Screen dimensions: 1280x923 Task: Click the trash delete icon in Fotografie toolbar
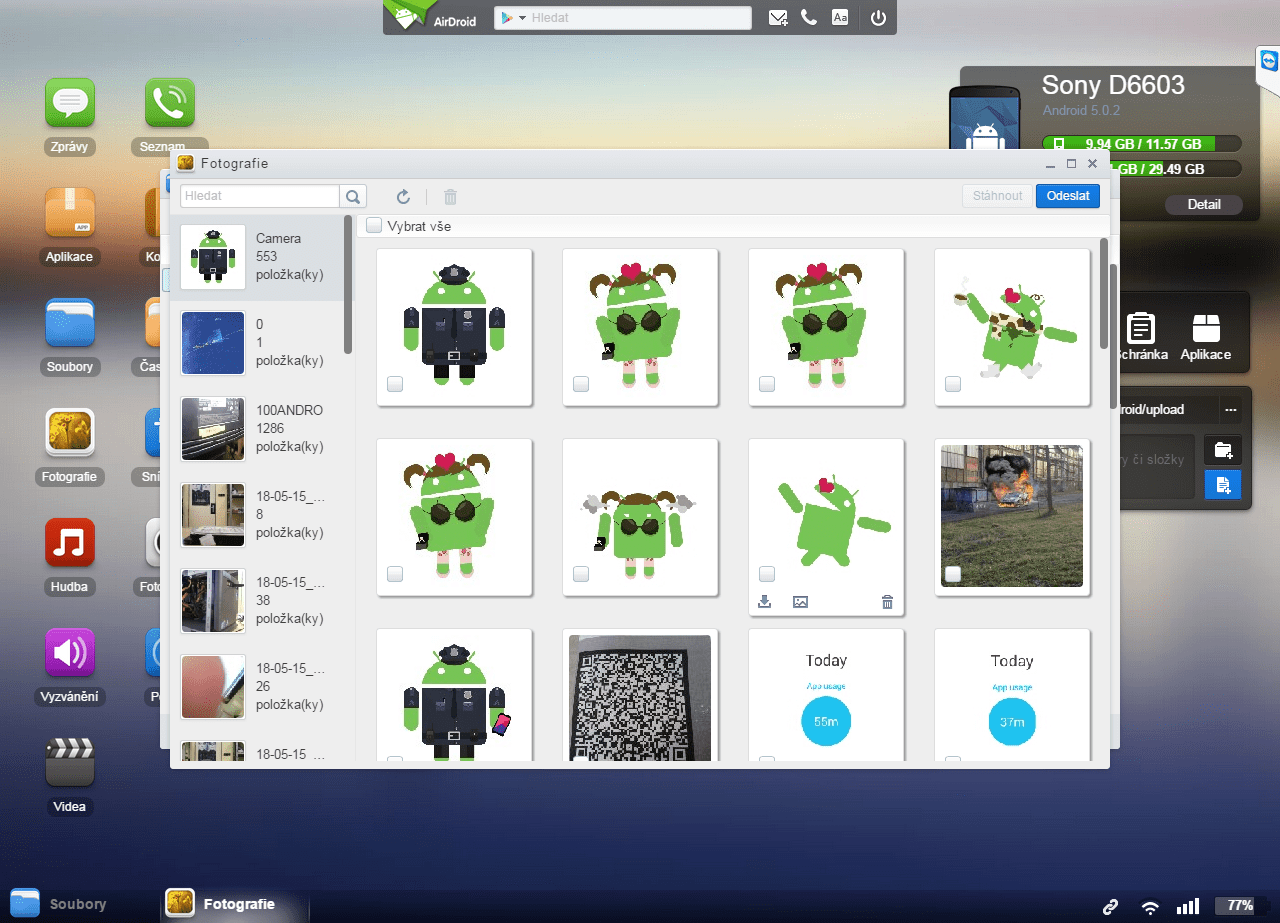451,197
